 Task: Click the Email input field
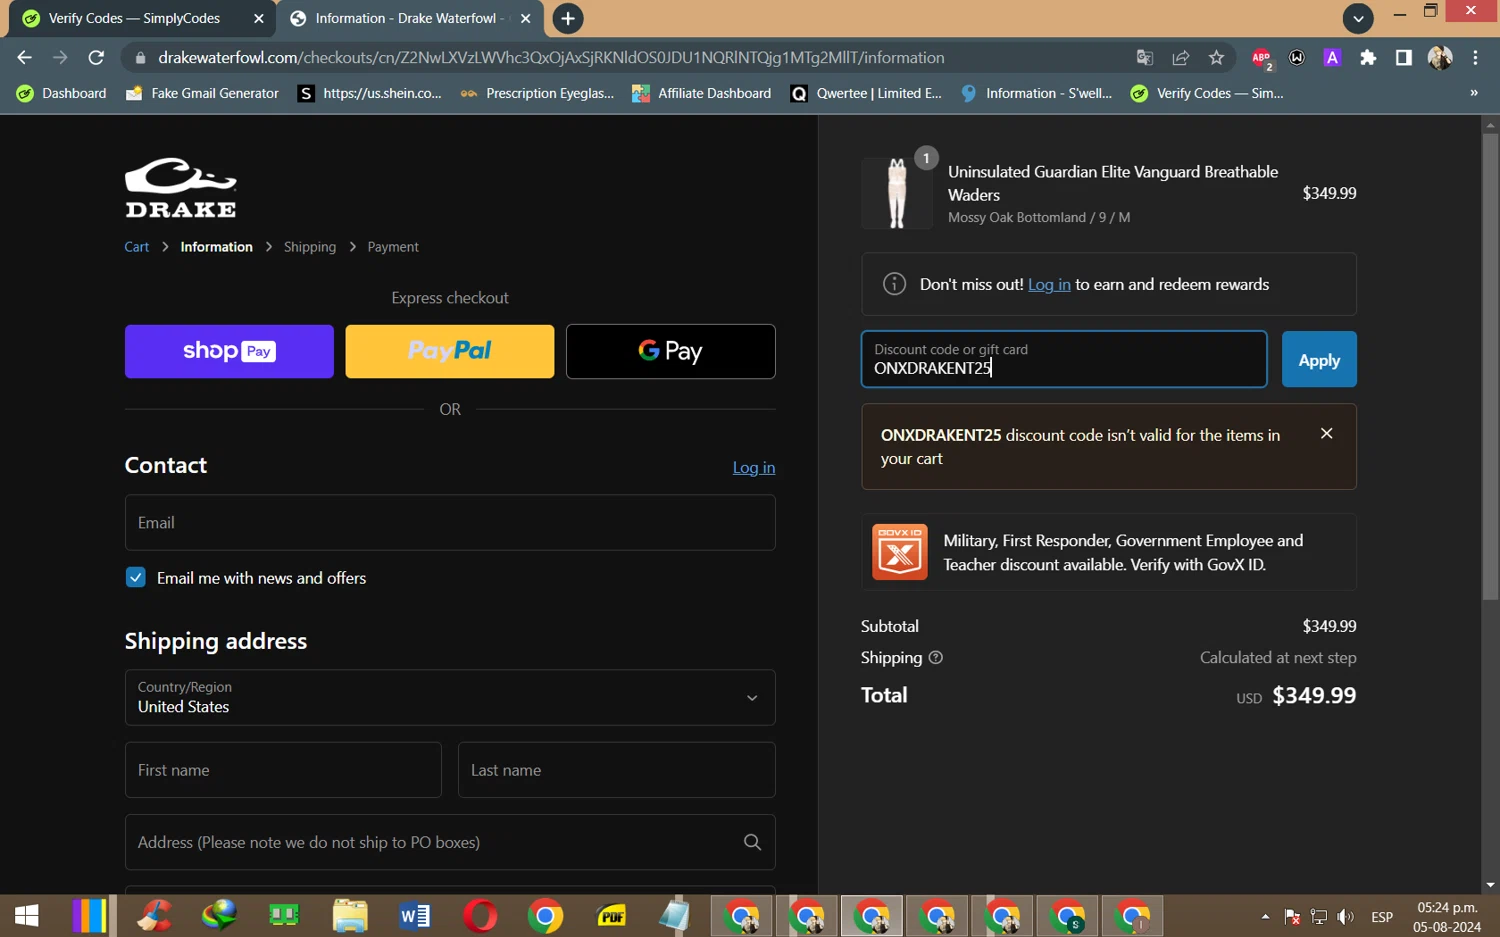click(x=450, y=522)
